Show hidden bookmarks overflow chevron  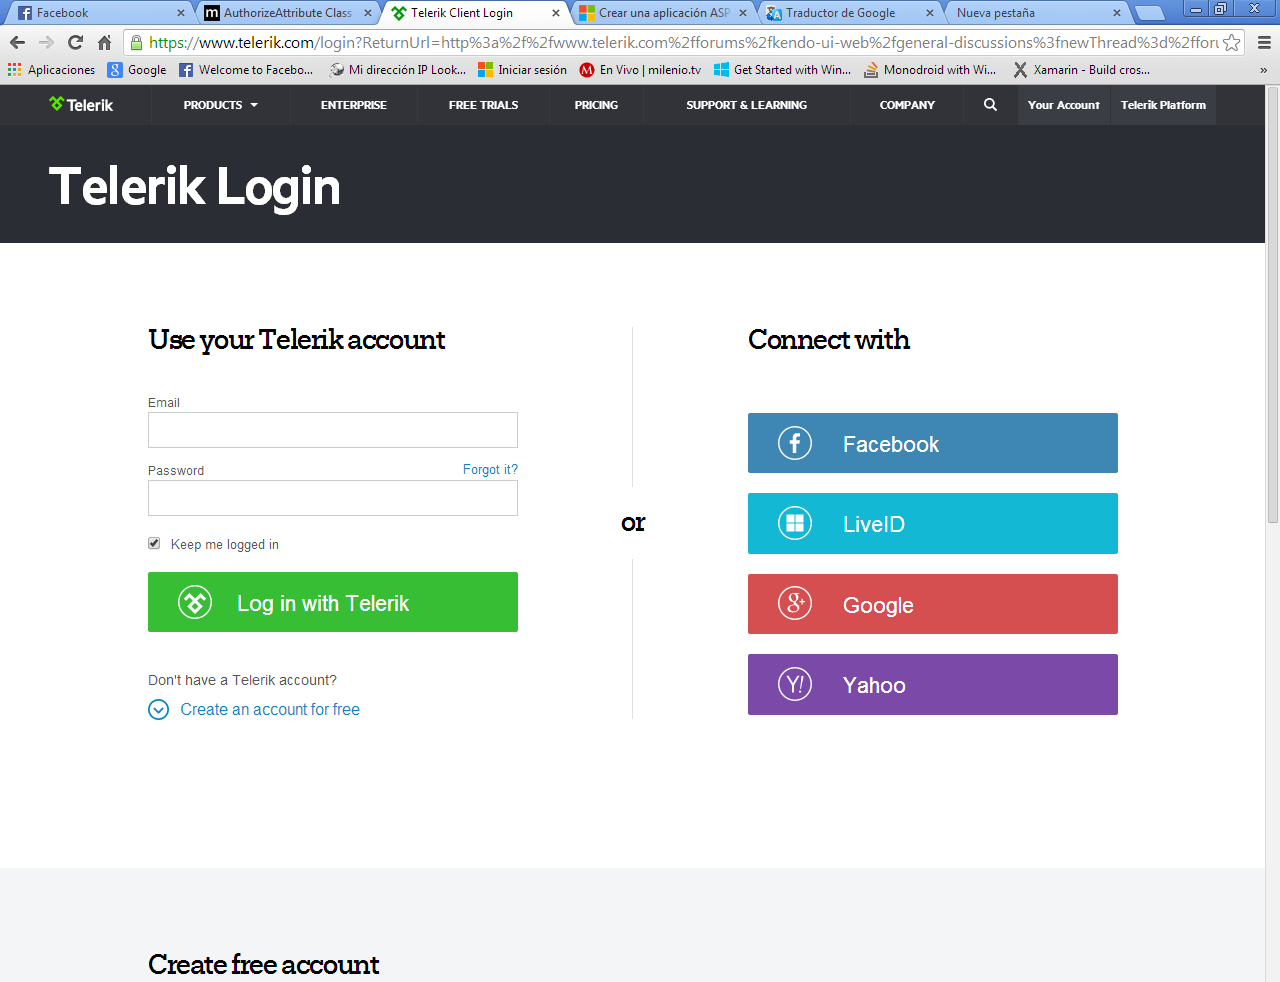pos(1263,70)
